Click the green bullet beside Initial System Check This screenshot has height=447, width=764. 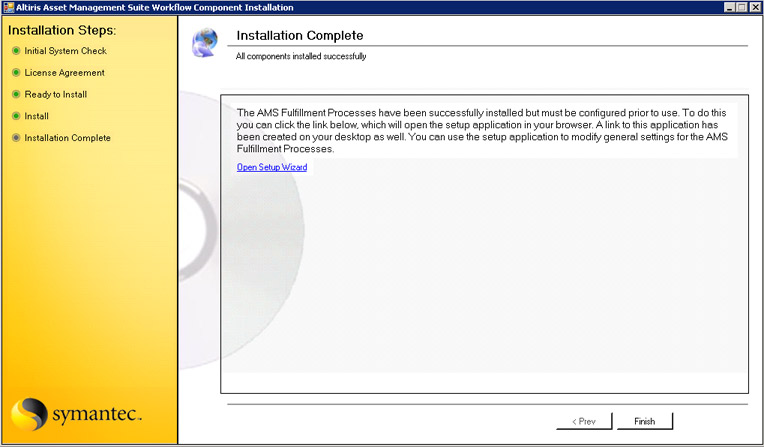point(16,51)
